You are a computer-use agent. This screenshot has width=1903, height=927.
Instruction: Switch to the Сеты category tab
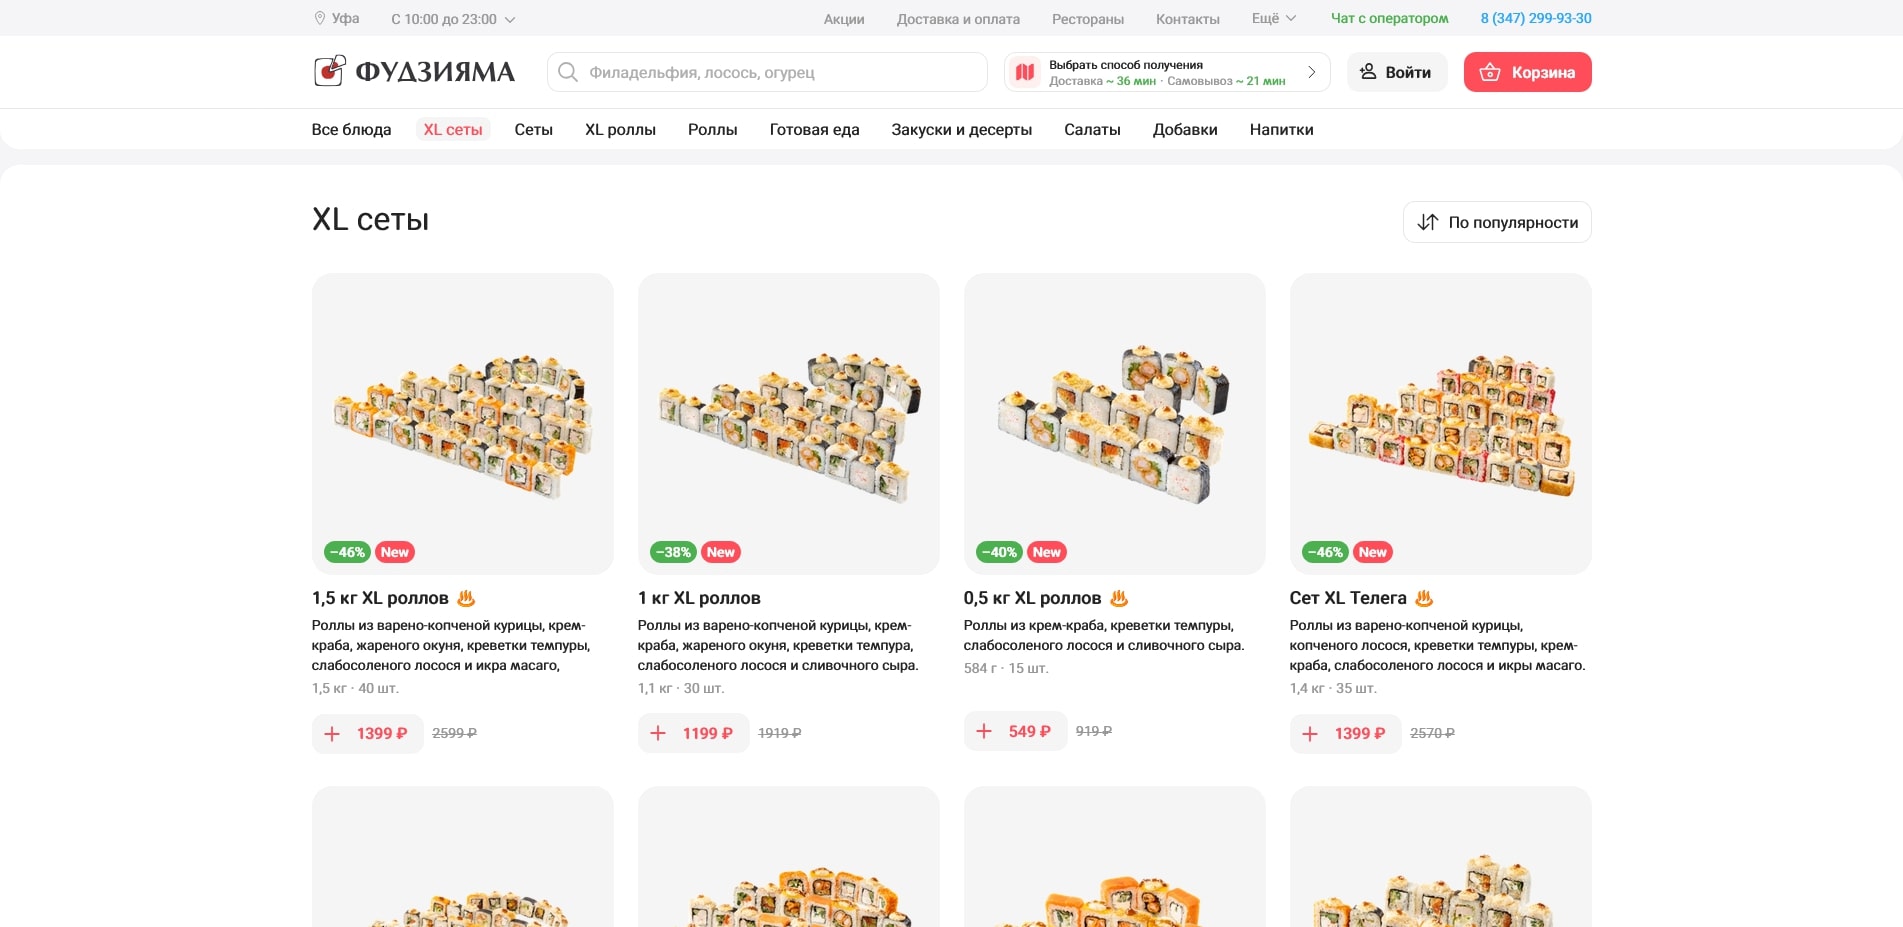533,130
